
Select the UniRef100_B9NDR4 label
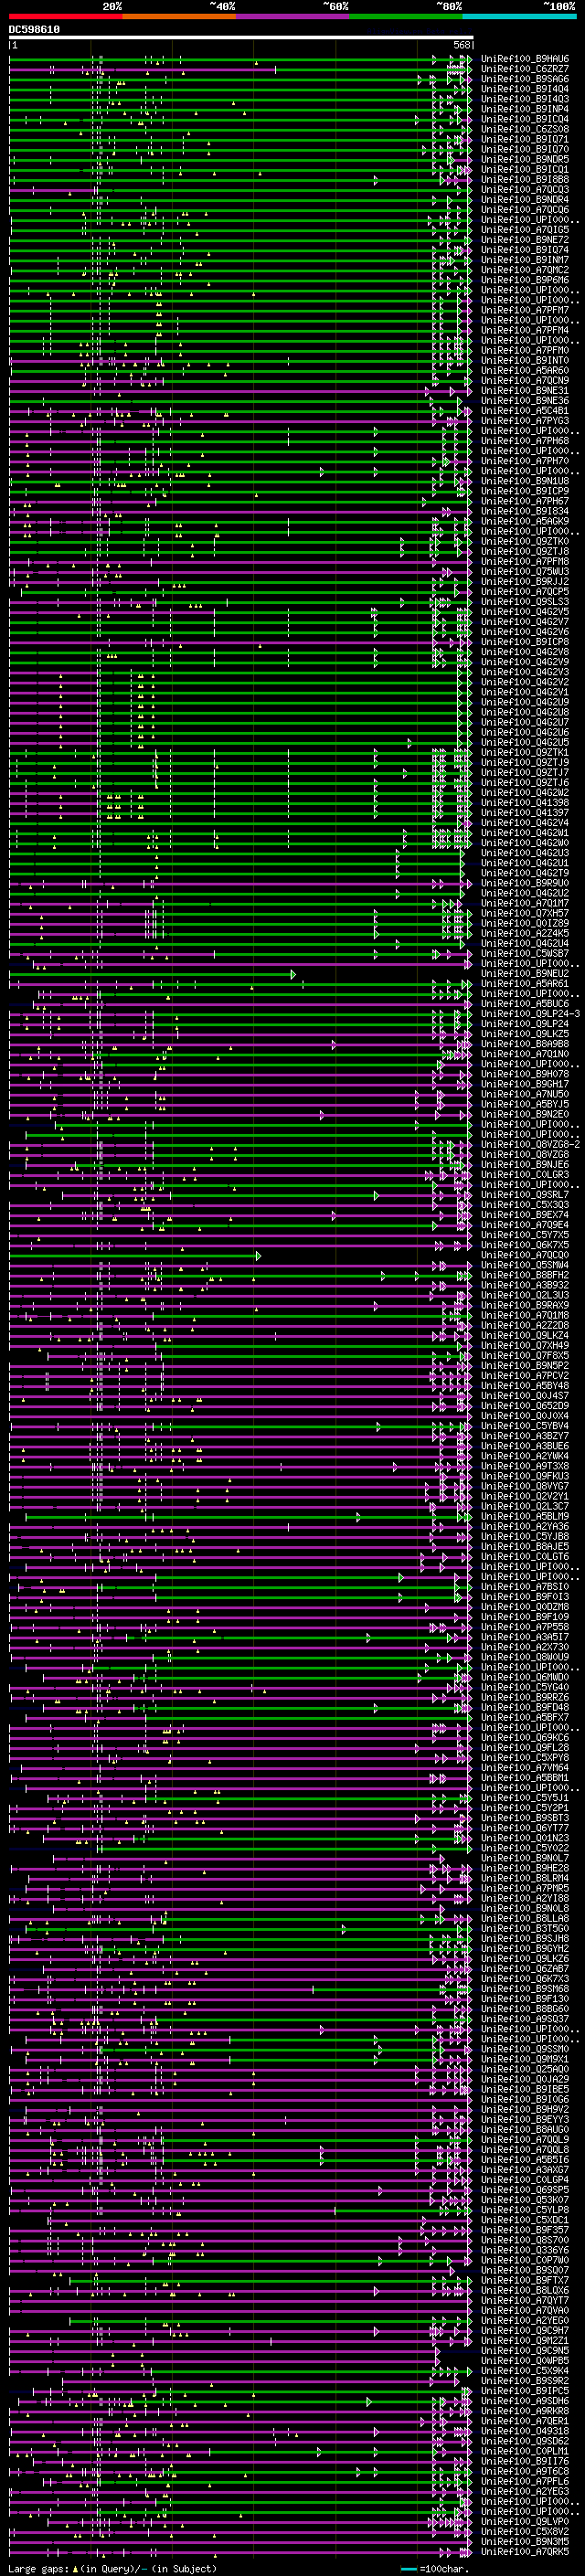pyautogui.click(x=525, y=200)
